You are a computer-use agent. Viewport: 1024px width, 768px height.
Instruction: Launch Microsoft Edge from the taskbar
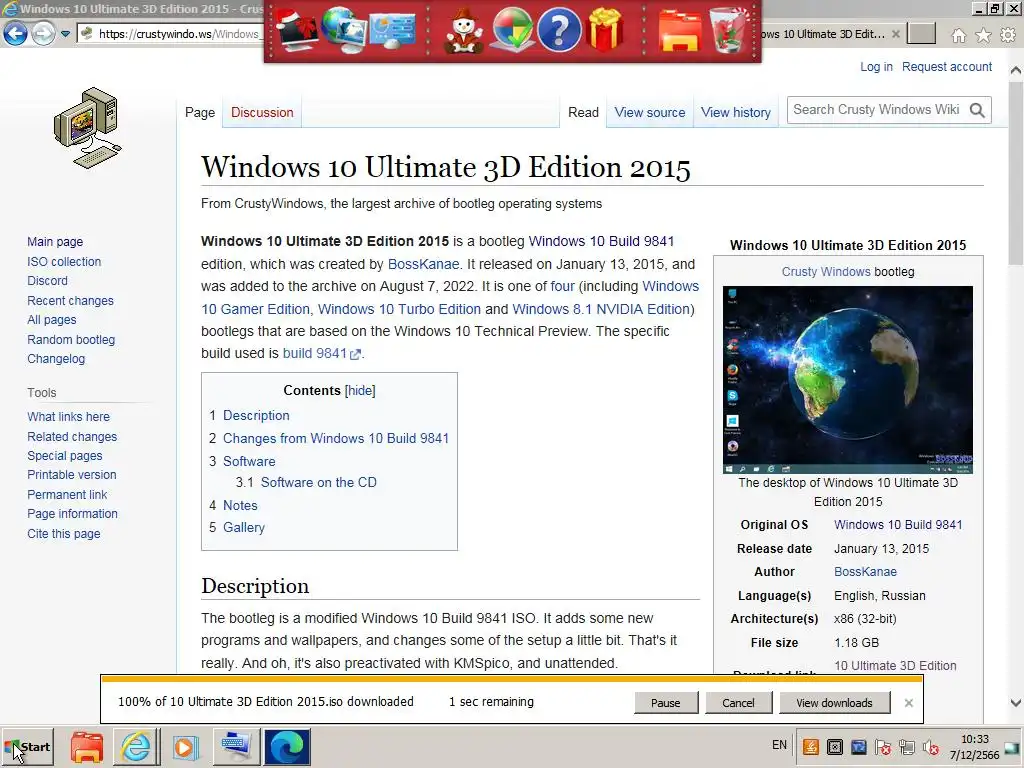click(x=287, y=746)
